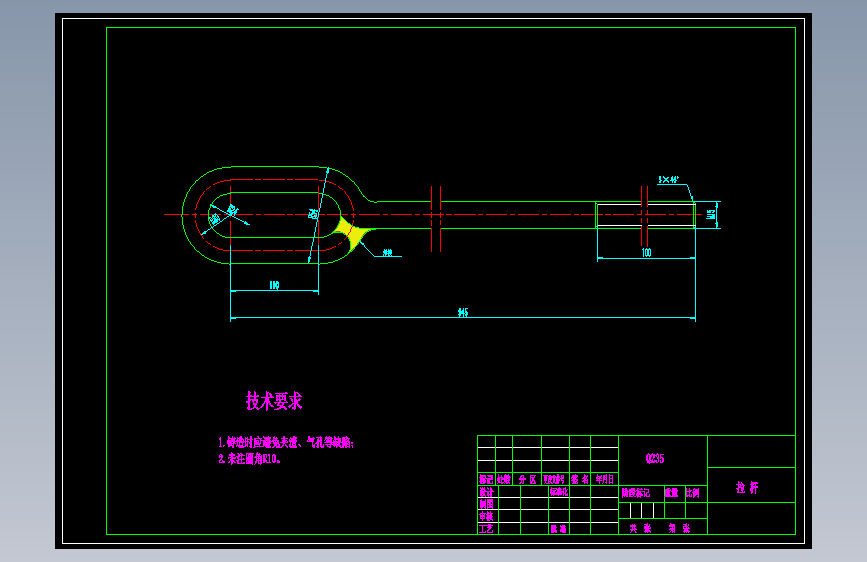The image size is (867, 562).
Task: Click the white threaded section rectangle
Action: [x=646, y=215]
